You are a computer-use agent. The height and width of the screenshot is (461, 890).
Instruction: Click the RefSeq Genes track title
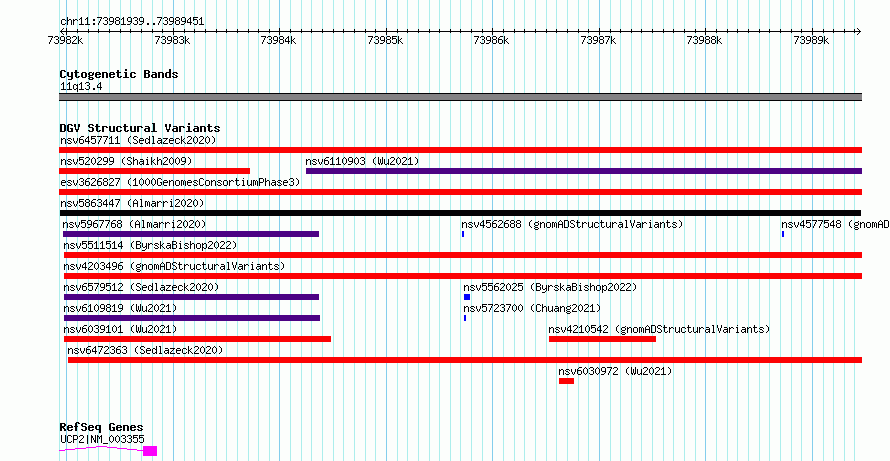coord(102,428)
